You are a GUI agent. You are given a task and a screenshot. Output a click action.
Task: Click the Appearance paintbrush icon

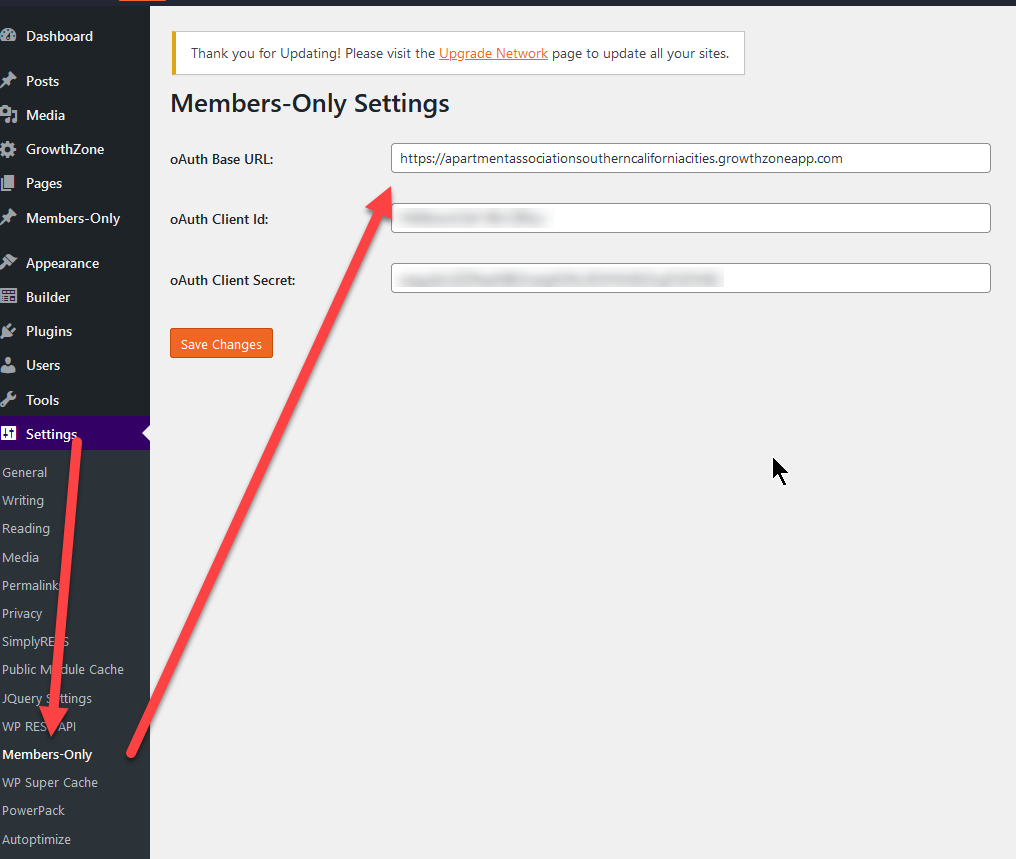point(8,263)
